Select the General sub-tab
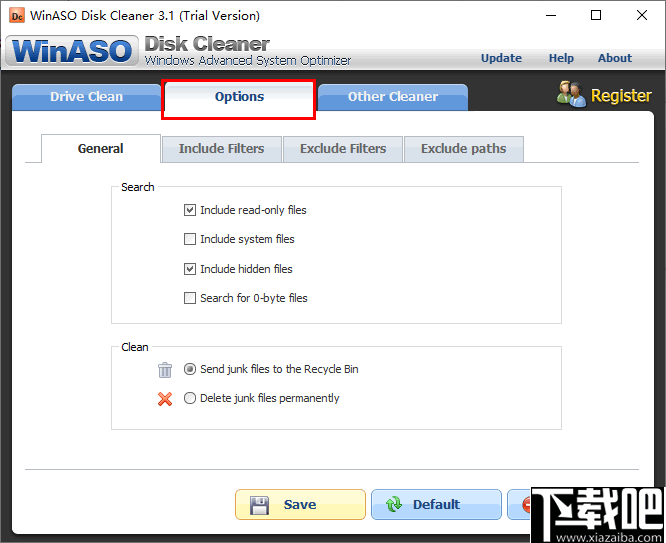The height and width of the screenshot is (543, 666). pyautogui.click(x=101, y=149)
